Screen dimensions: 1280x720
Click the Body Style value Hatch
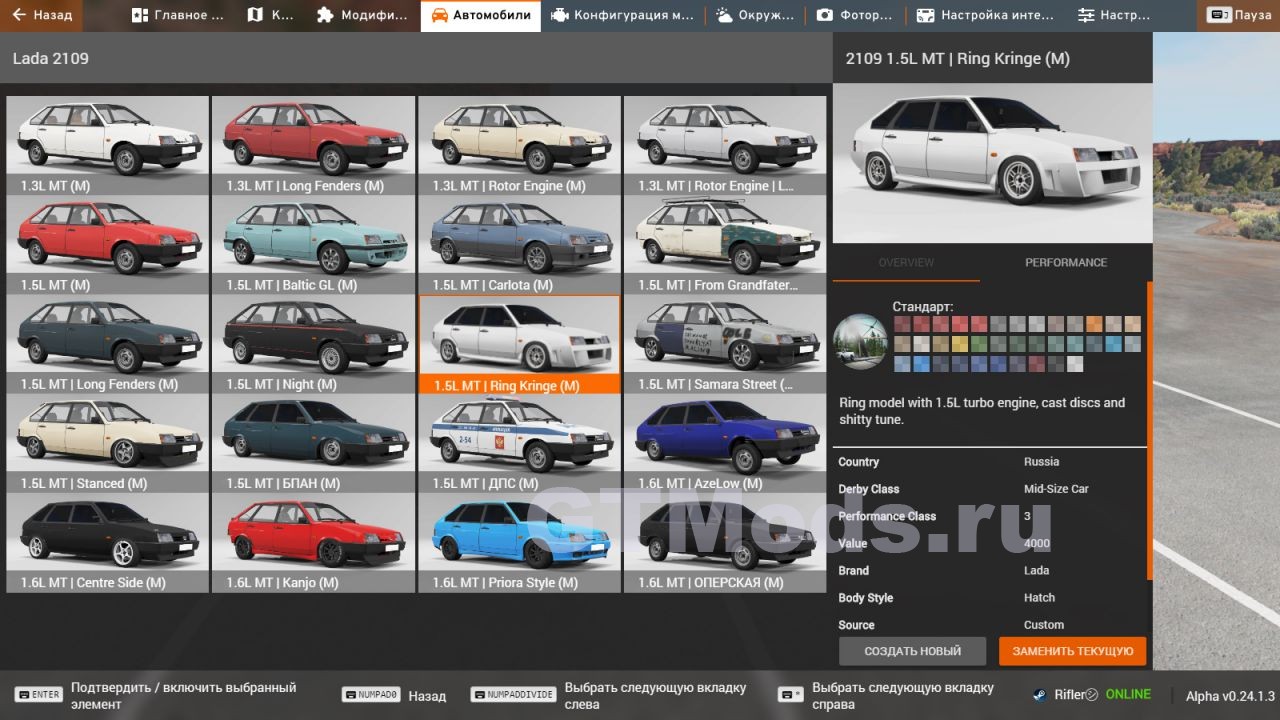coord(1039,598)
